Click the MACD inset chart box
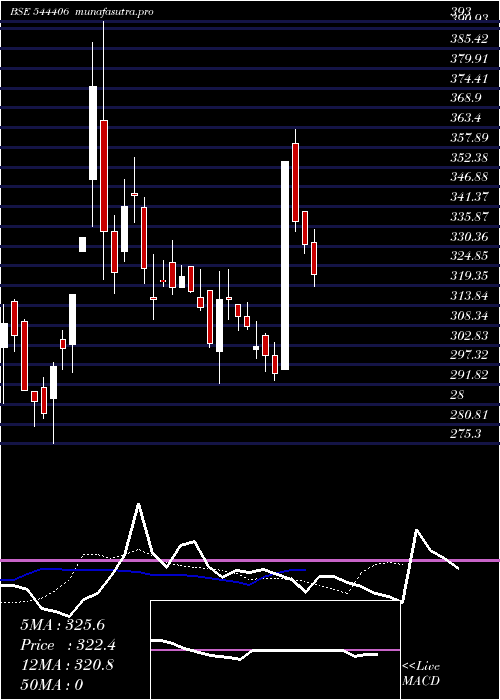 point(275,650)
